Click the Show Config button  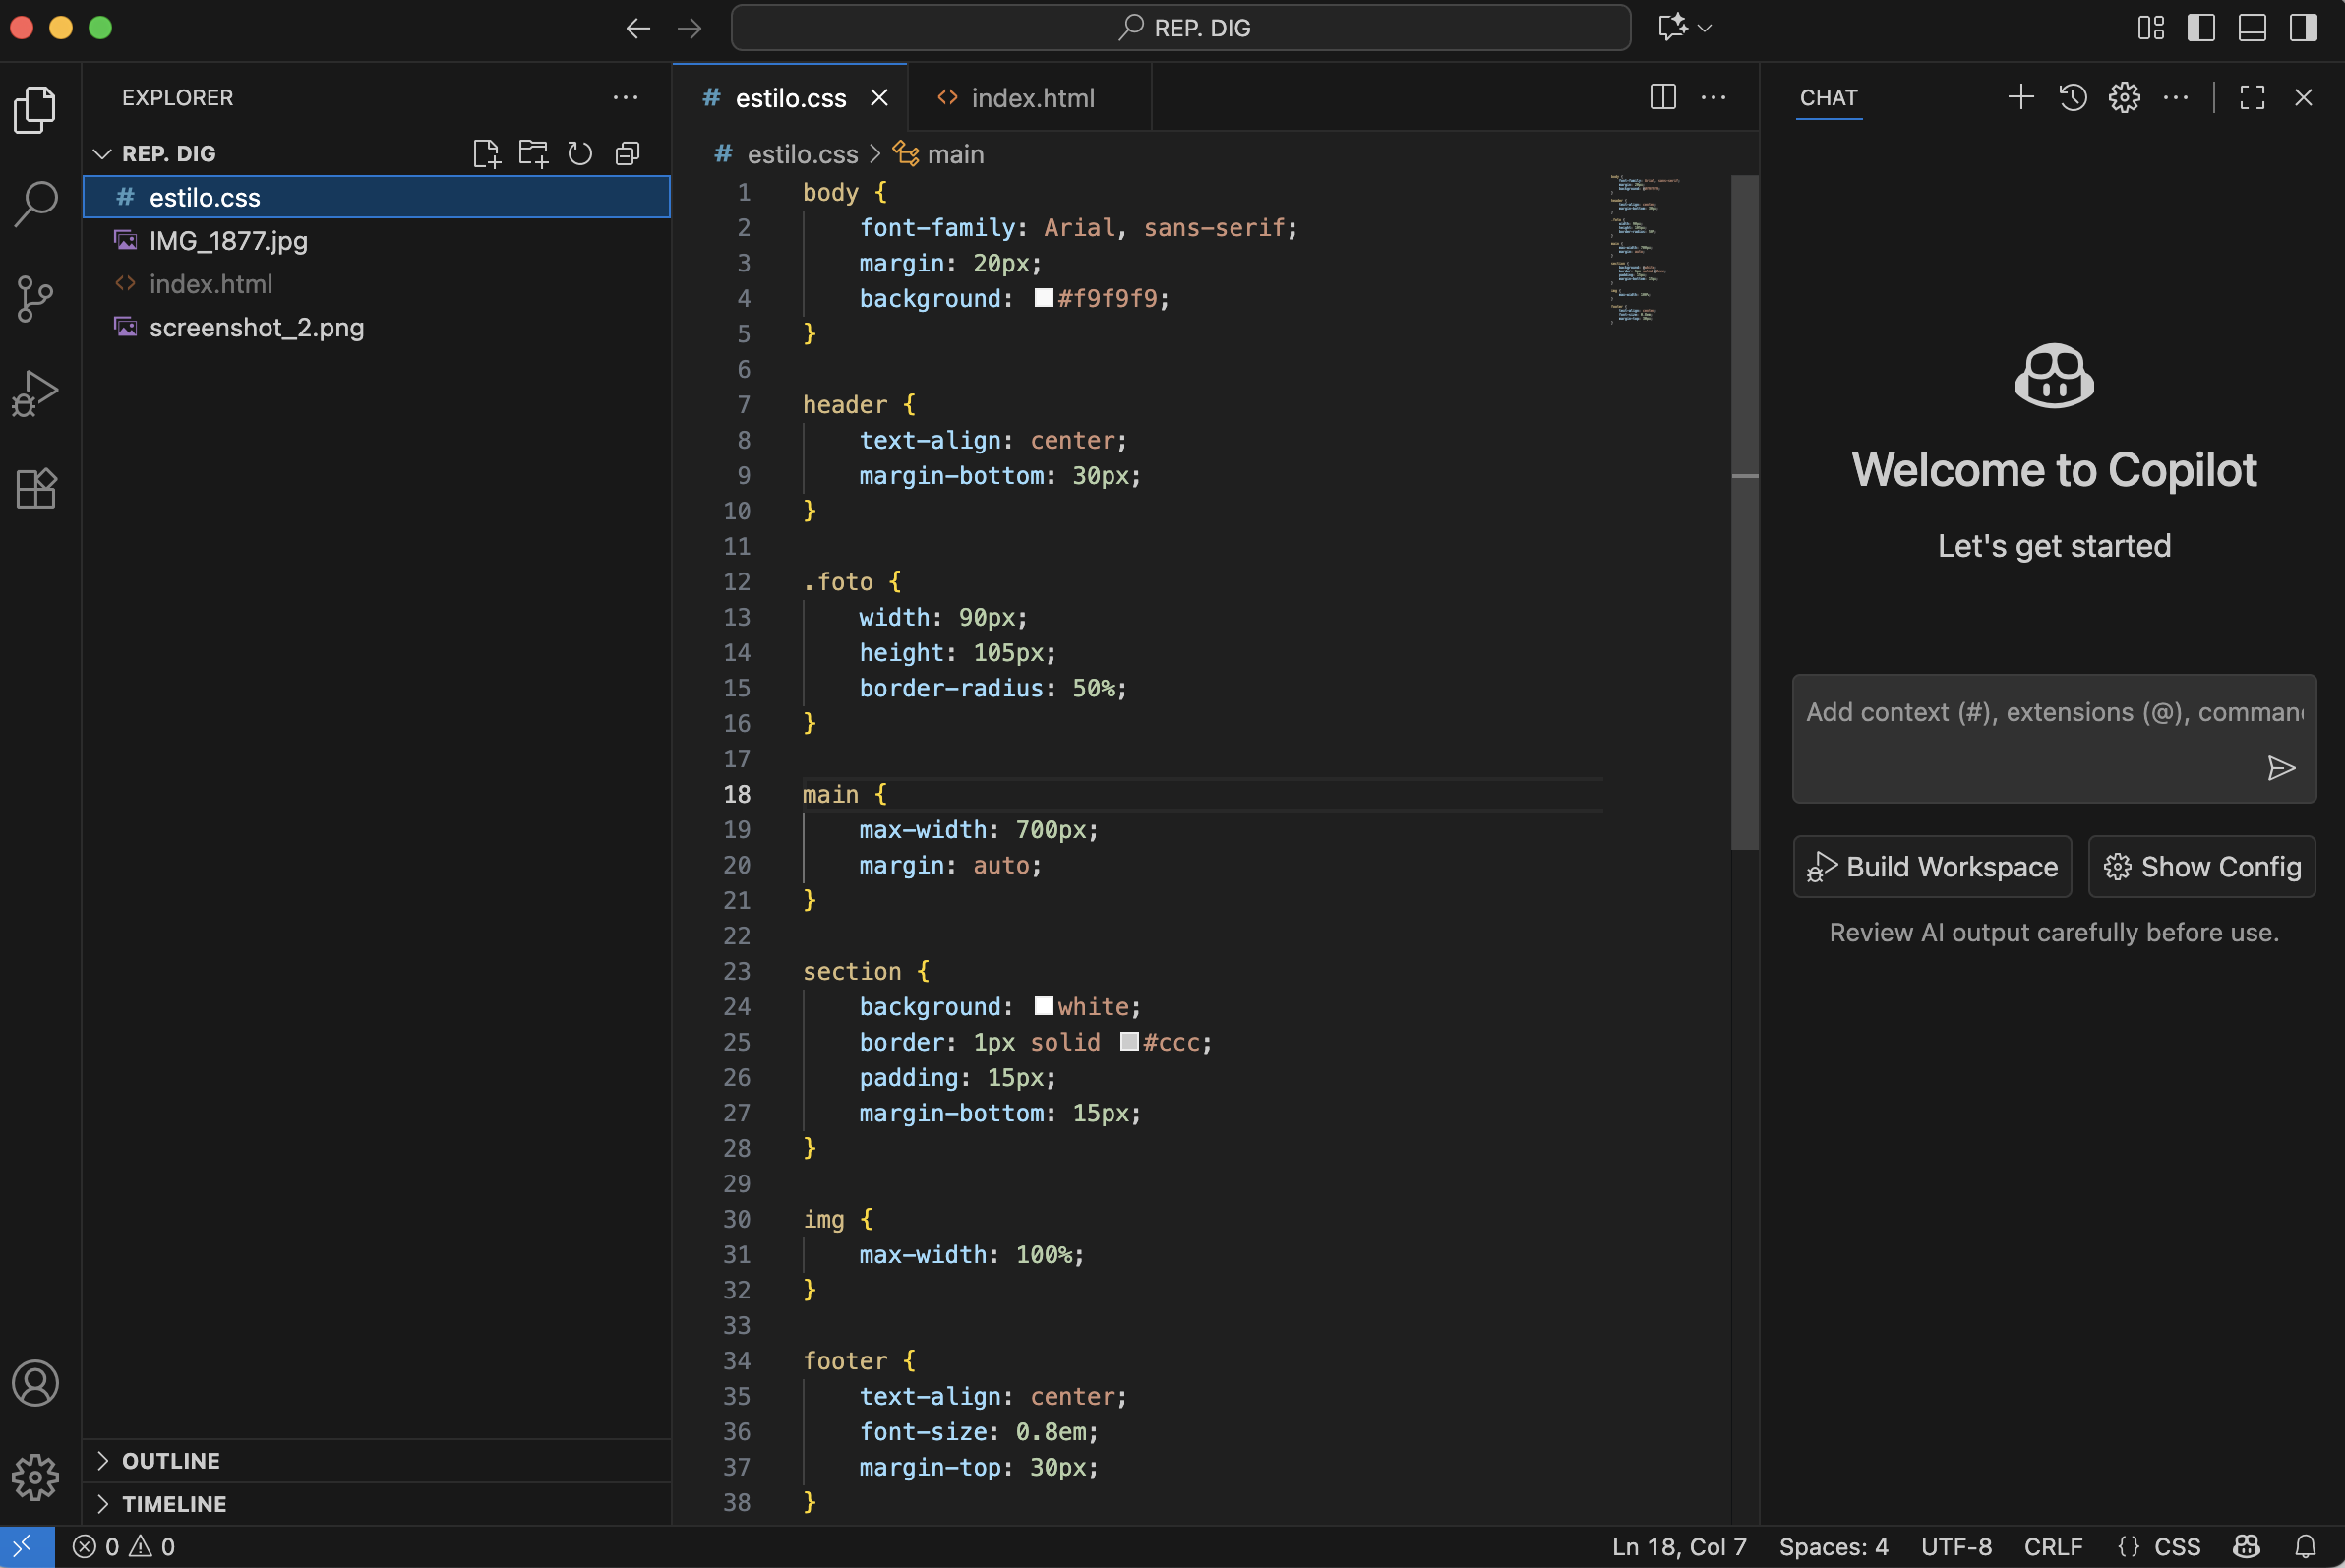click(2201, 866)
